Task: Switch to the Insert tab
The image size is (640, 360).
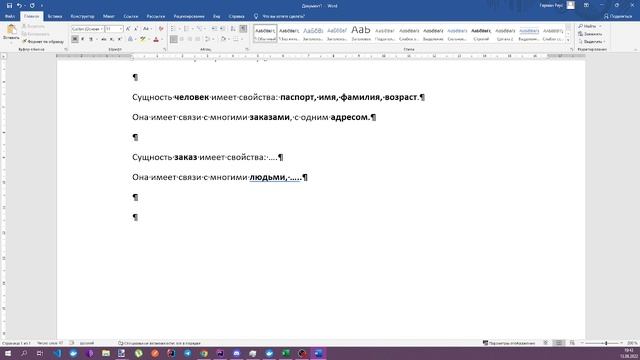Action: (x=55, y=16)
